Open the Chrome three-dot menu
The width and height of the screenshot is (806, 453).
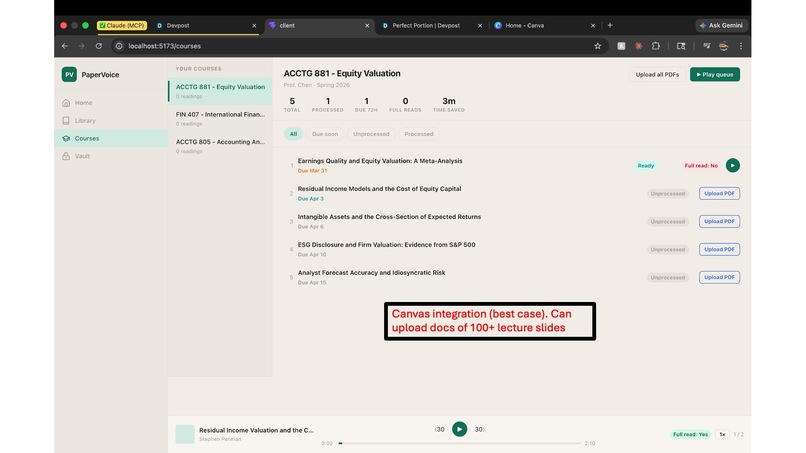741,46
